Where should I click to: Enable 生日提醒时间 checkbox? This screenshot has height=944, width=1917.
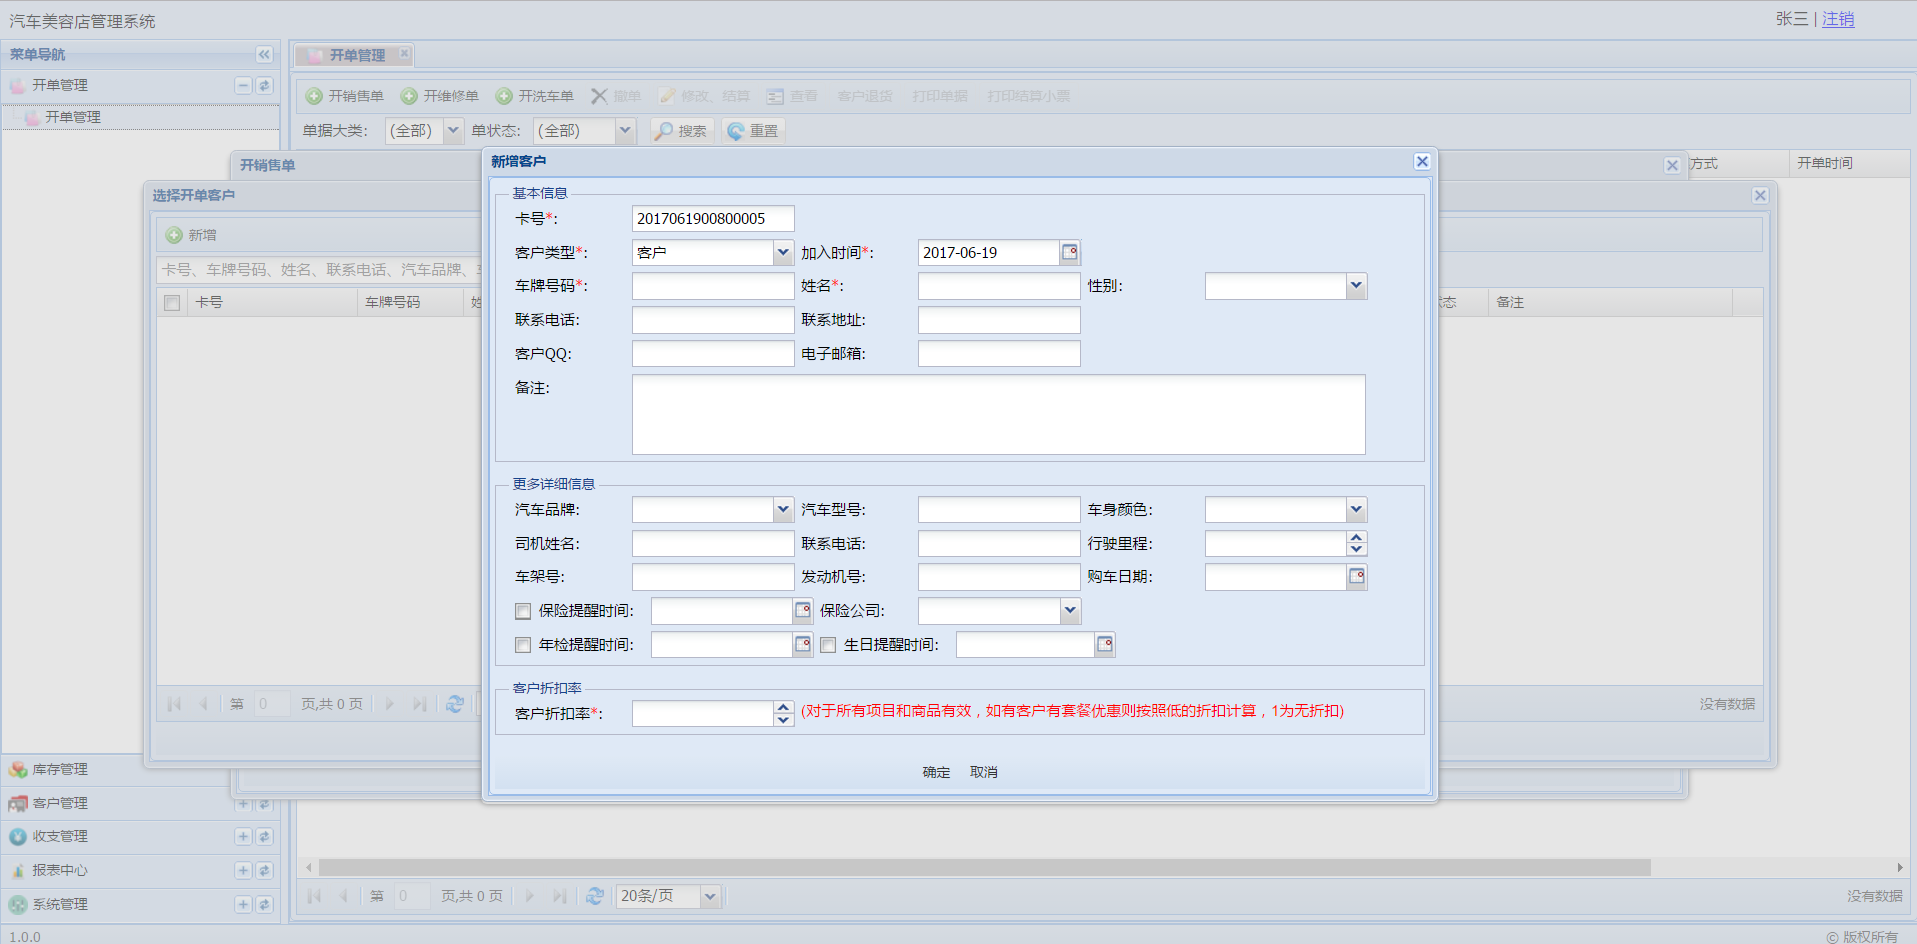[x=828, y=645]
